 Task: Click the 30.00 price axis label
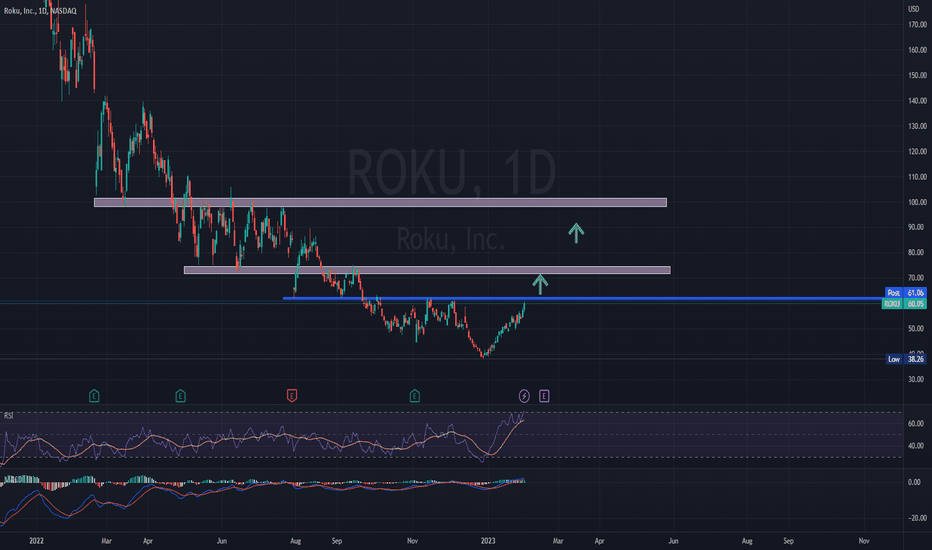pos(916,379)
